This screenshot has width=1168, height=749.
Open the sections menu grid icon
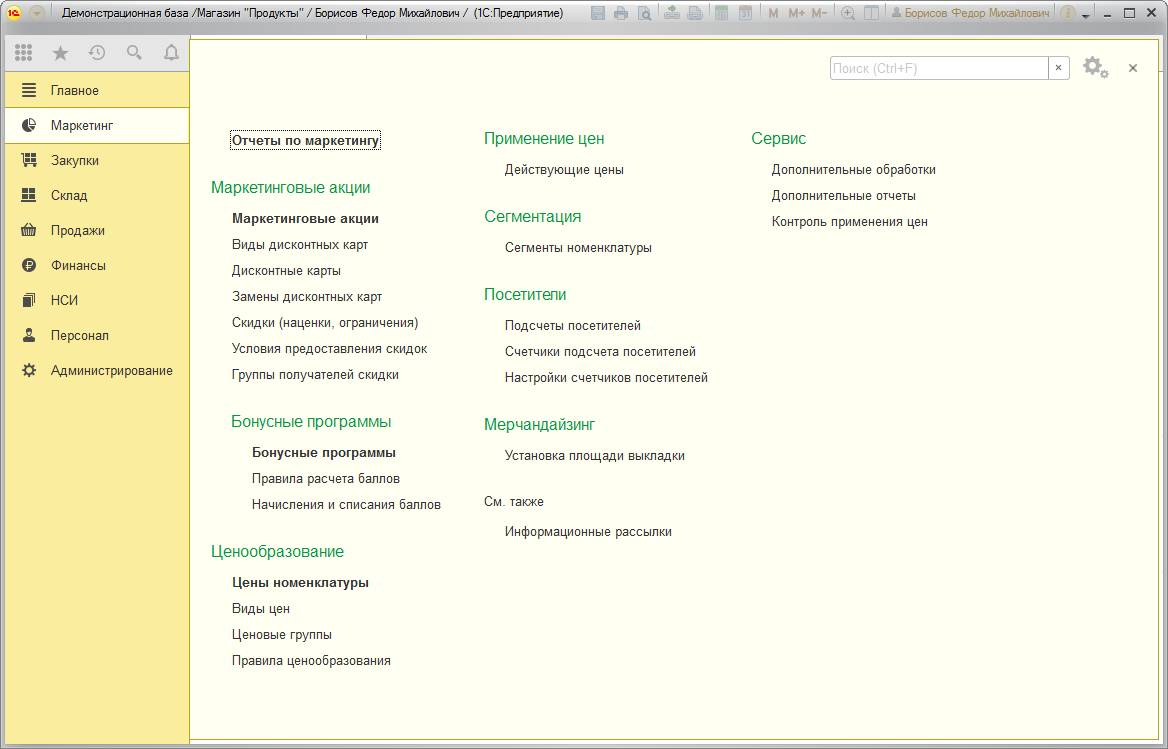pos(23,52)
